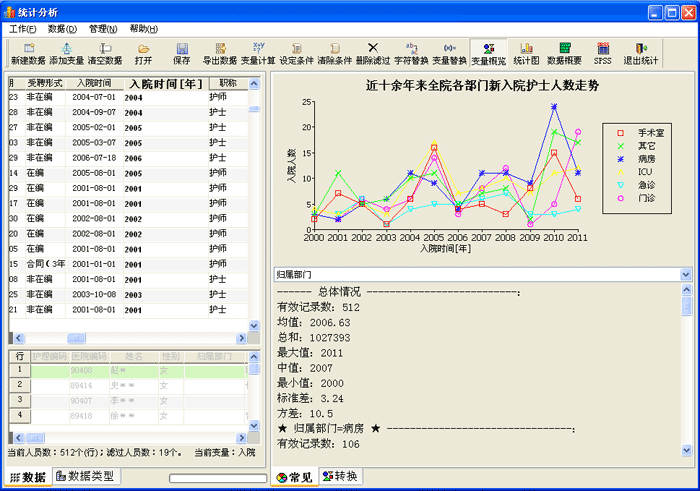Expand the 归属部门 dropdown
Screen dimensions: 700x491
(686, 275)
